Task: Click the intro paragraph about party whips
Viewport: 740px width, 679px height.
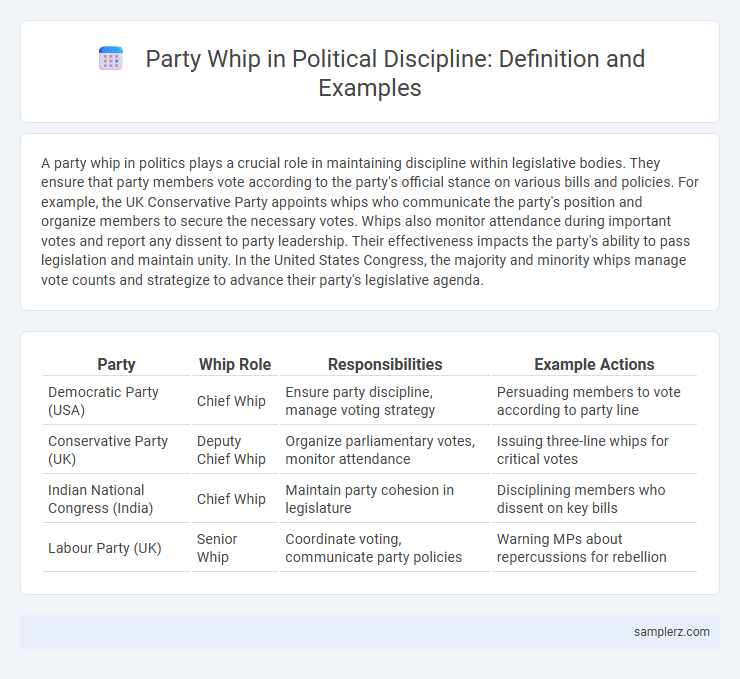Action: coord(370,221)
